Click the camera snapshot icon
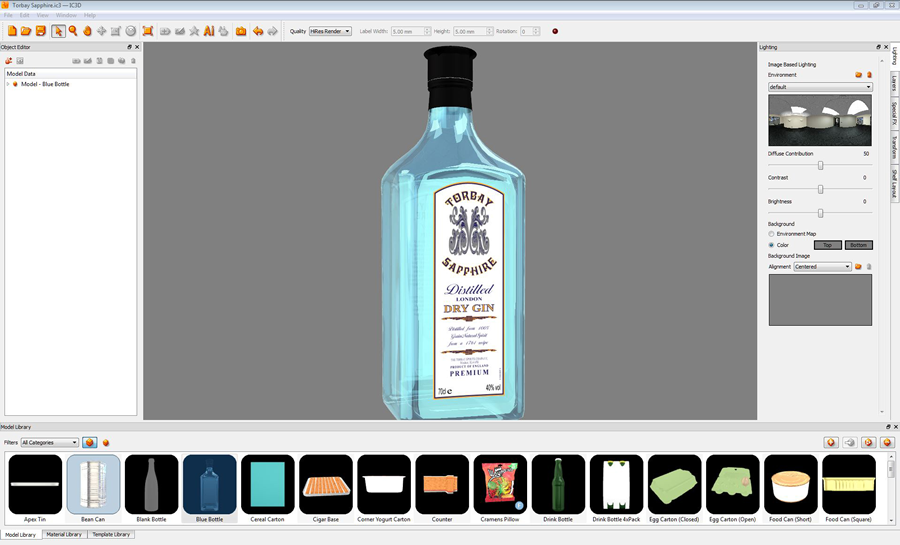This screenshot has height=545, width=900. 241,31
